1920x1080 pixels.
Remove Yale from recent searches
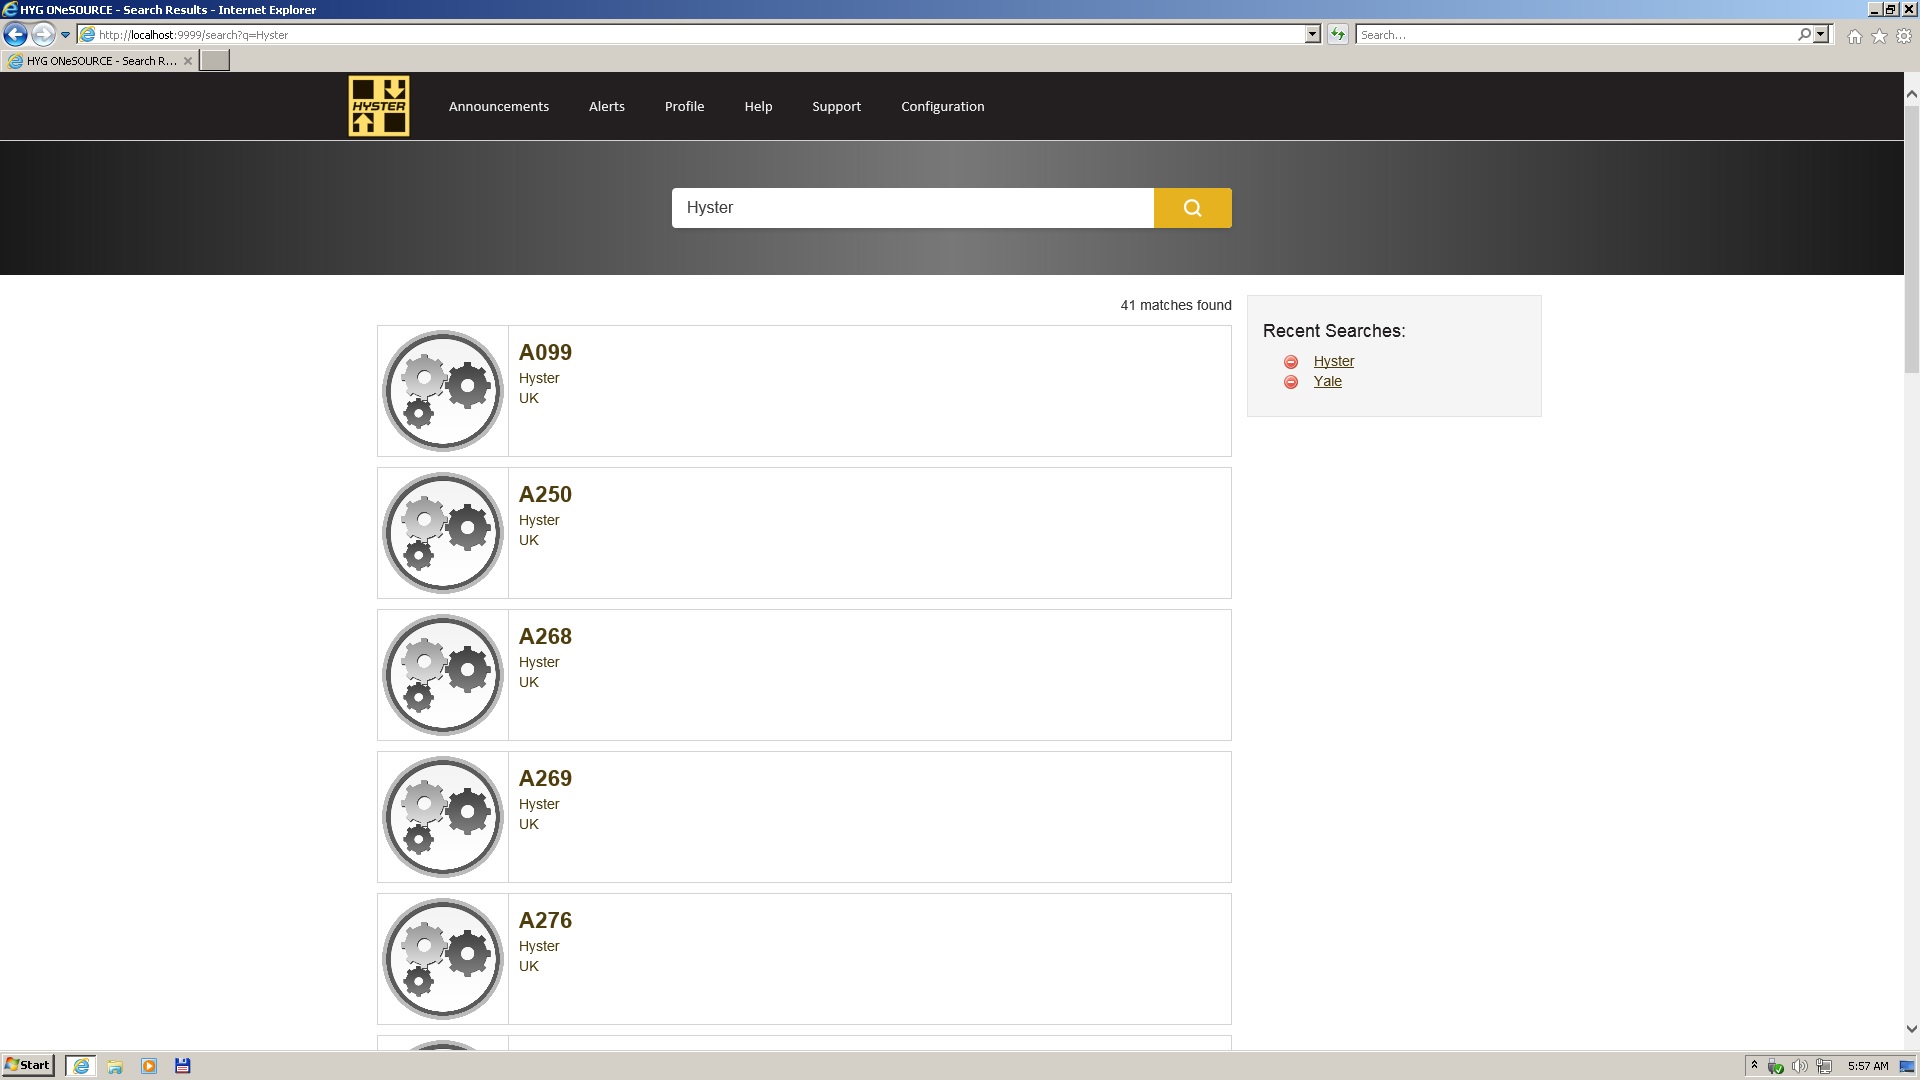click(x=1291, y=382)
